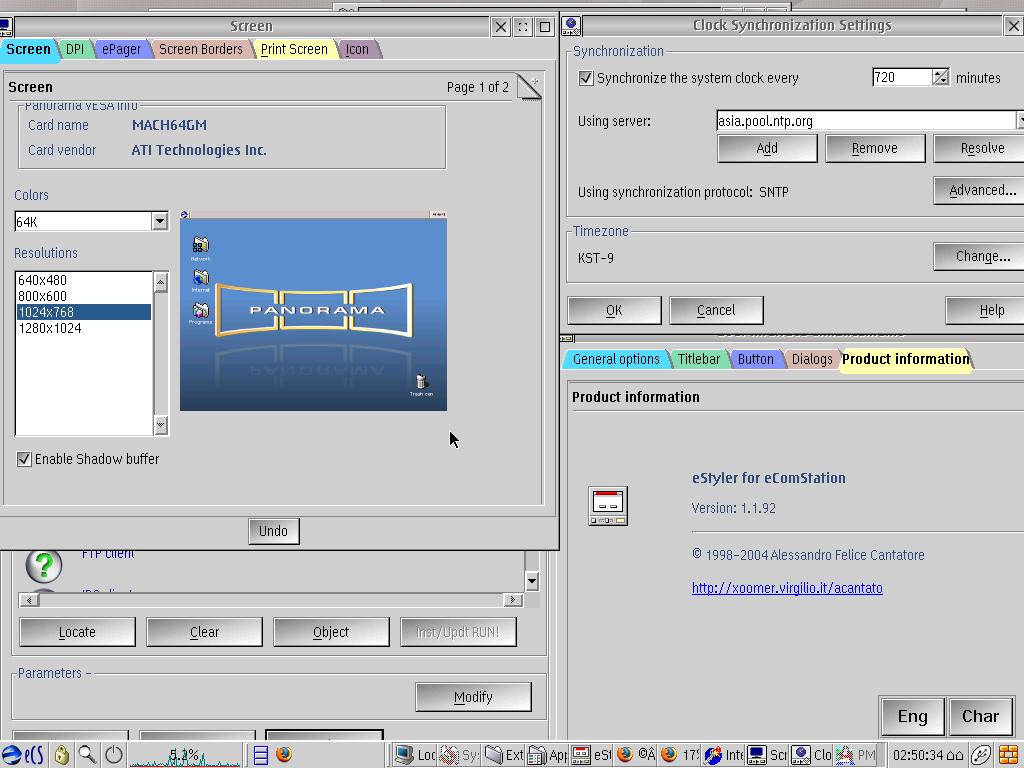Confirm clock settings with OK
The height and width of the screenshot is (768, 1024).
click(615, 310)
